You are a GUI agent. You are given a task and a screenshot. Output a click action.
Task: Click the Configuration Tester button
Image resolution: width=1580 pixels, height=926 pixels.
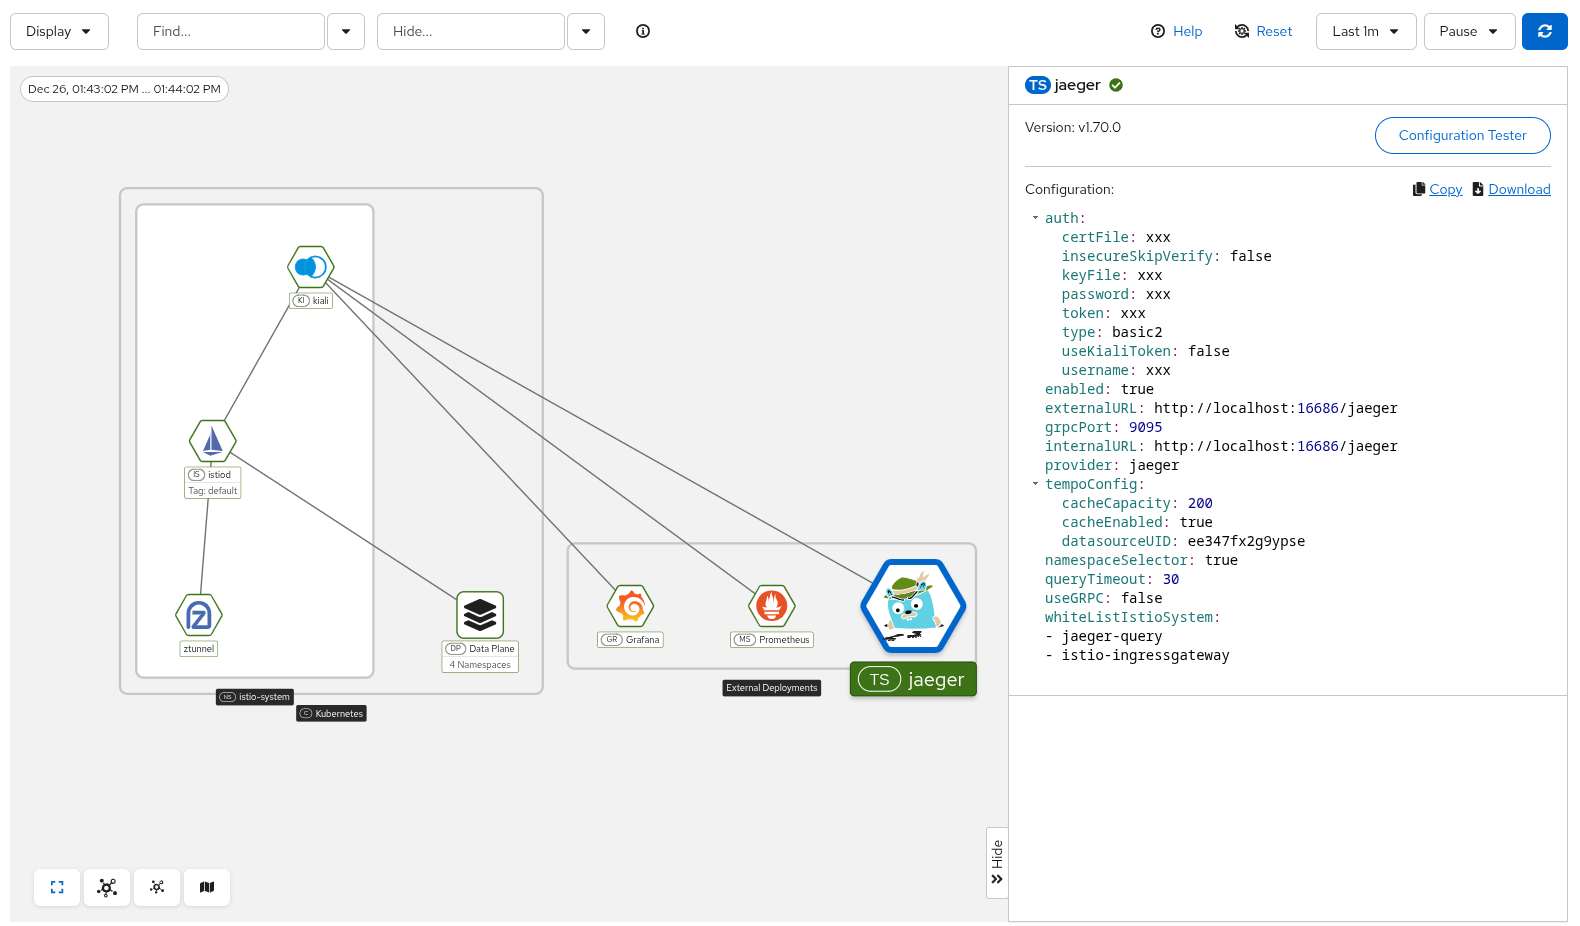coord(1462,135)
